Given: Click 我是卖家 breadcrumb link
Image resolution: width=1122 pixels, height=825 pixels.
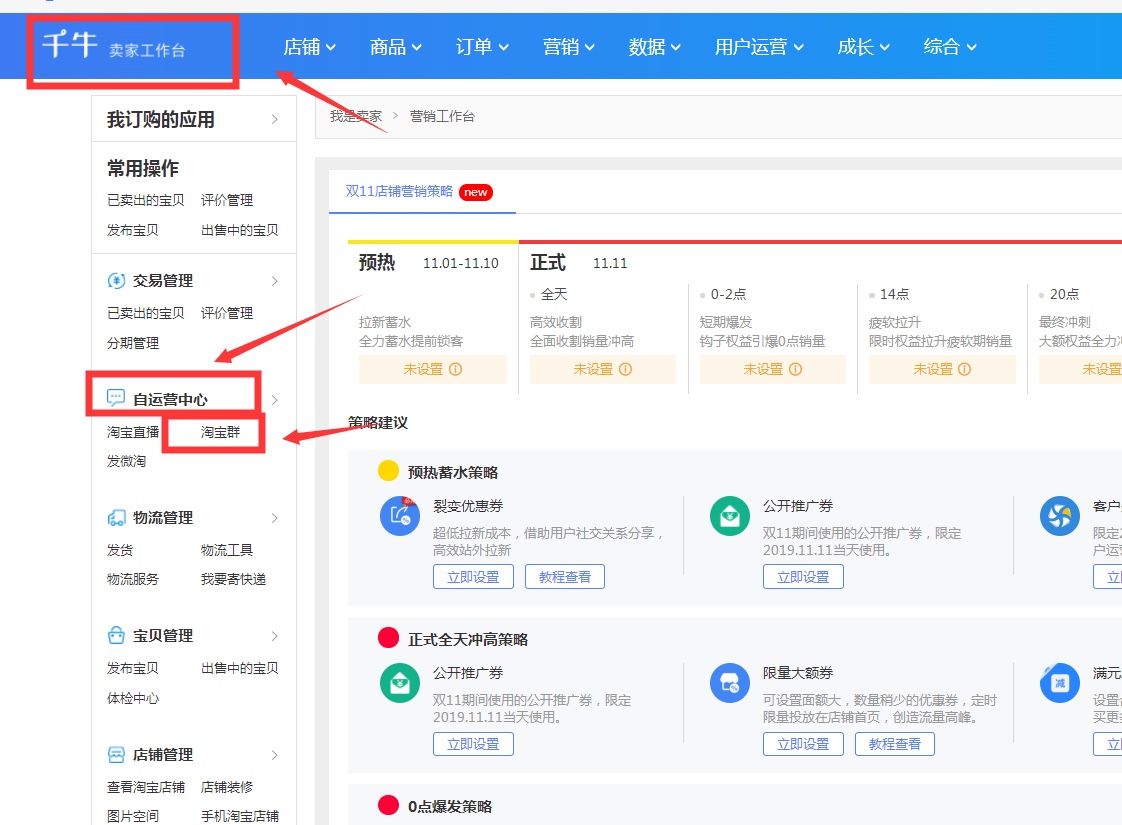Looking at the screenshot, I should pos(356,116).
